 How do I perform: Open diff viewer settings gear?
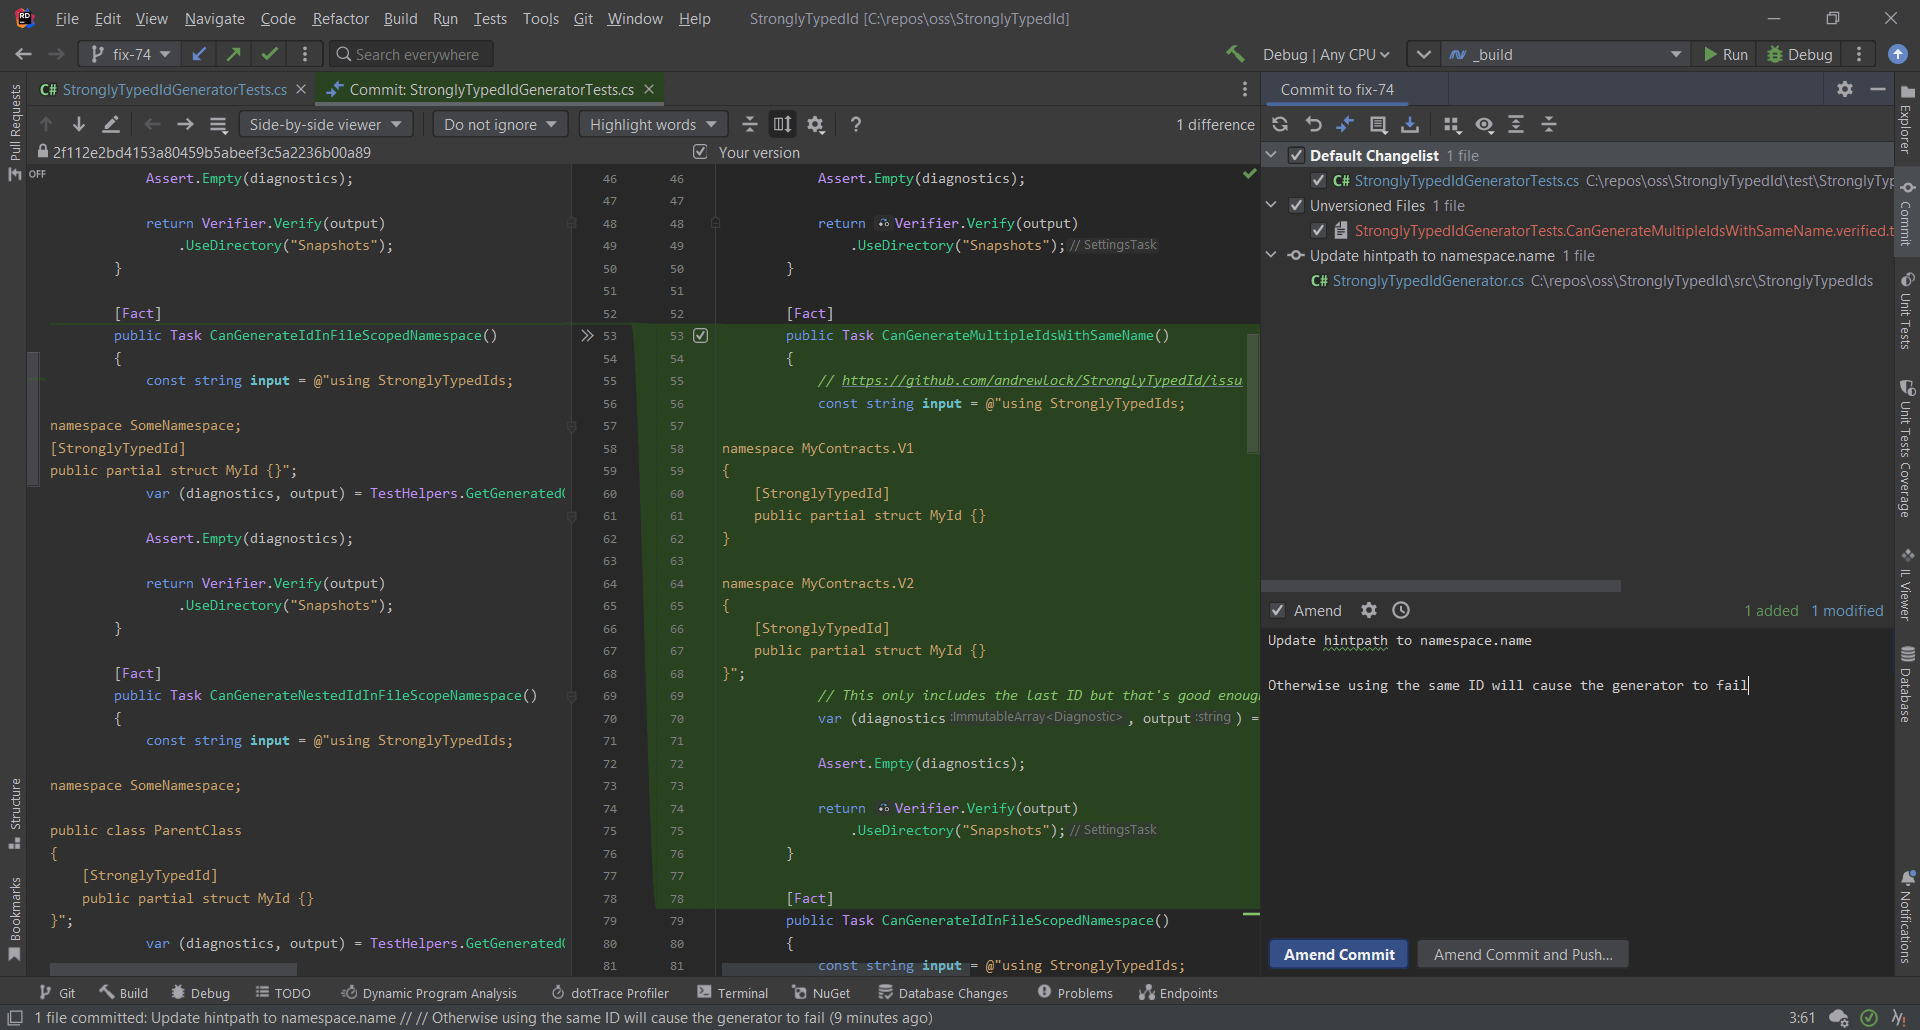click(x=816, y=124)
